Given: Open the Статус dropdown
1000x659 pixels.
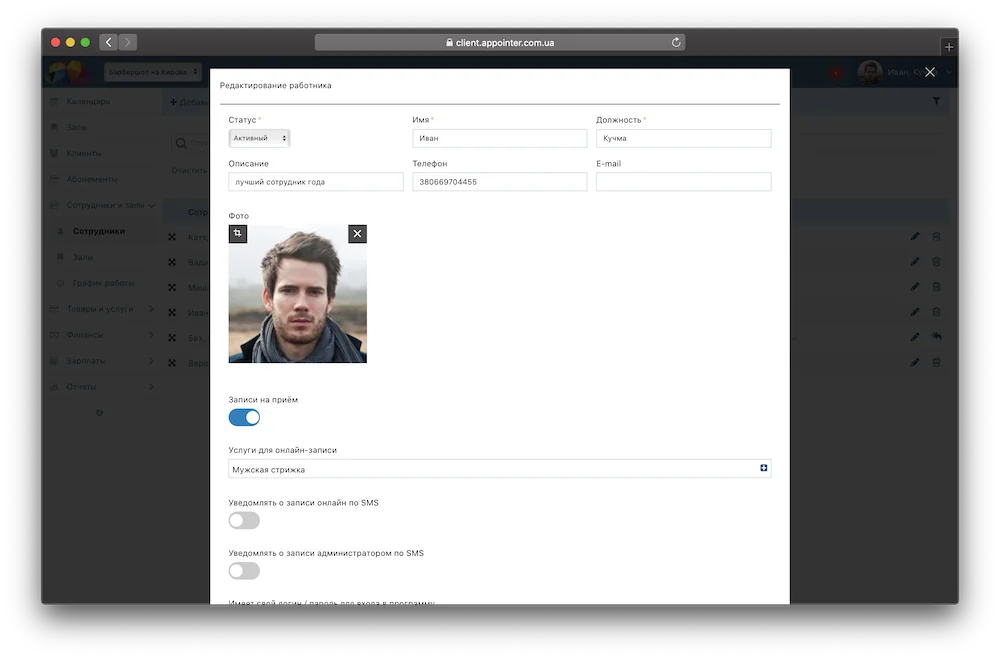Looking at the screenshot, I should [259, 138].
